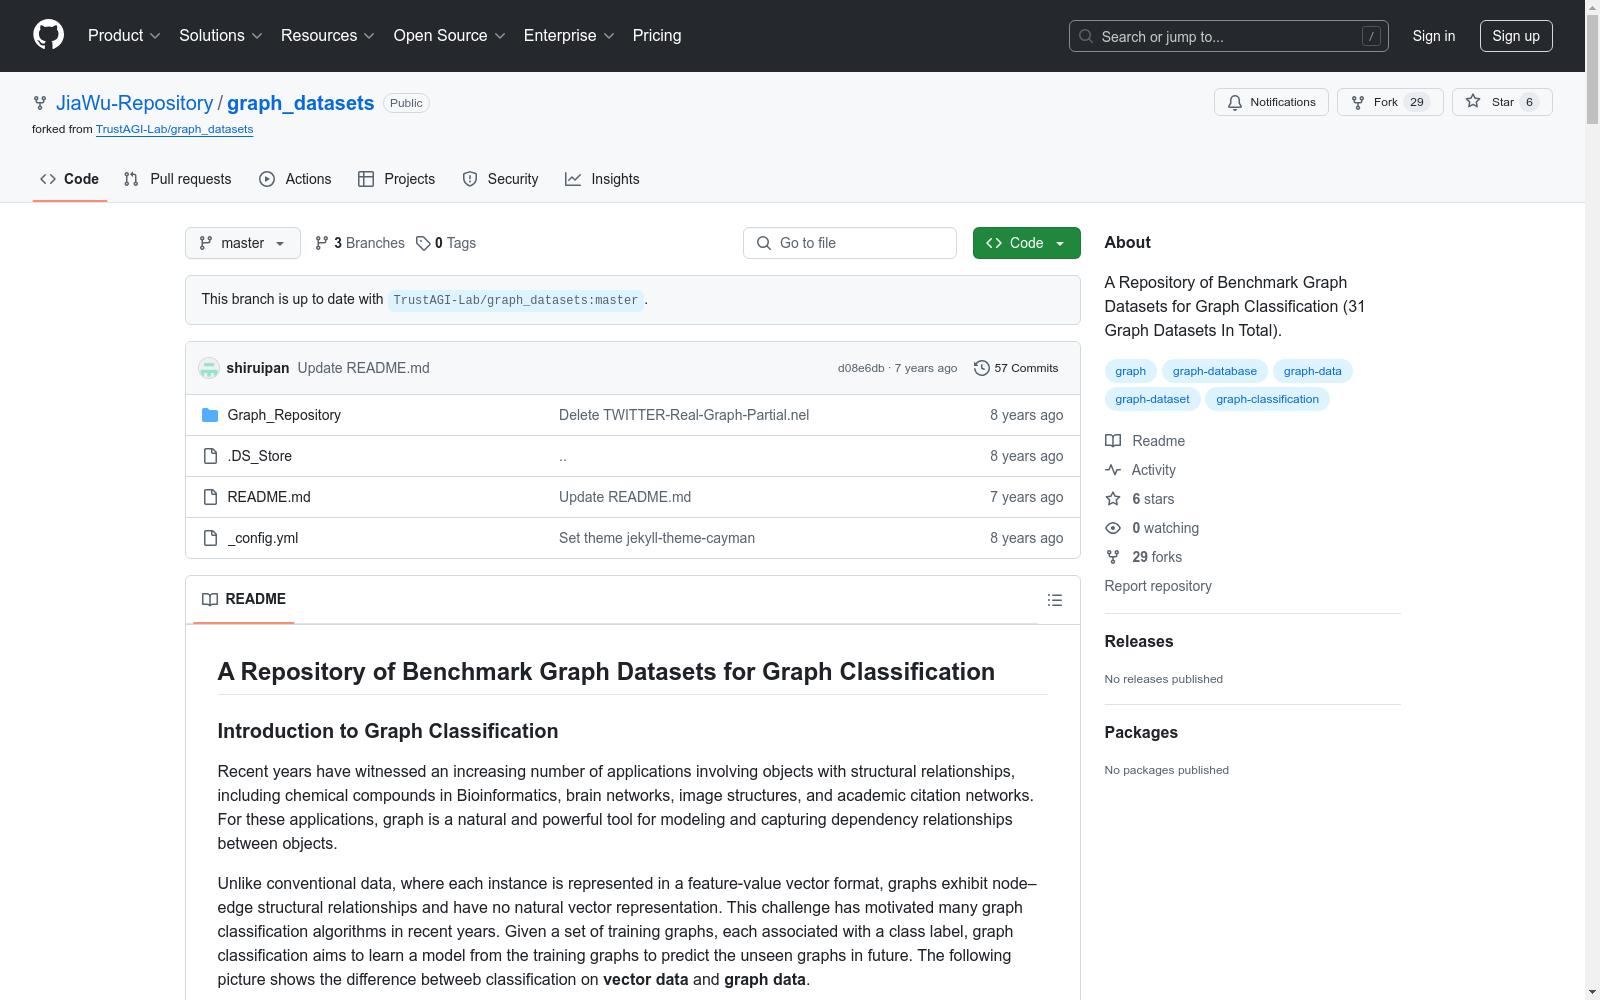Click the watching eye icon

pyautogui.click(x=1113, y=528)
